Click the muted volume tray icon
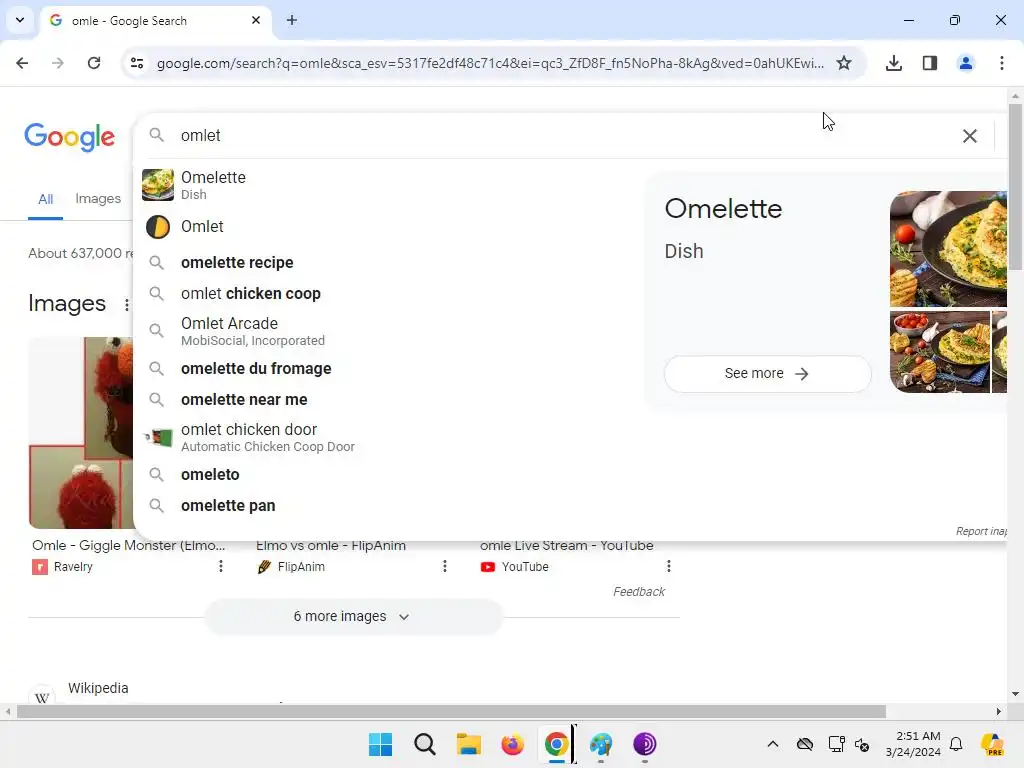The width and height of the screenshot is (1024, 768). 862,744
